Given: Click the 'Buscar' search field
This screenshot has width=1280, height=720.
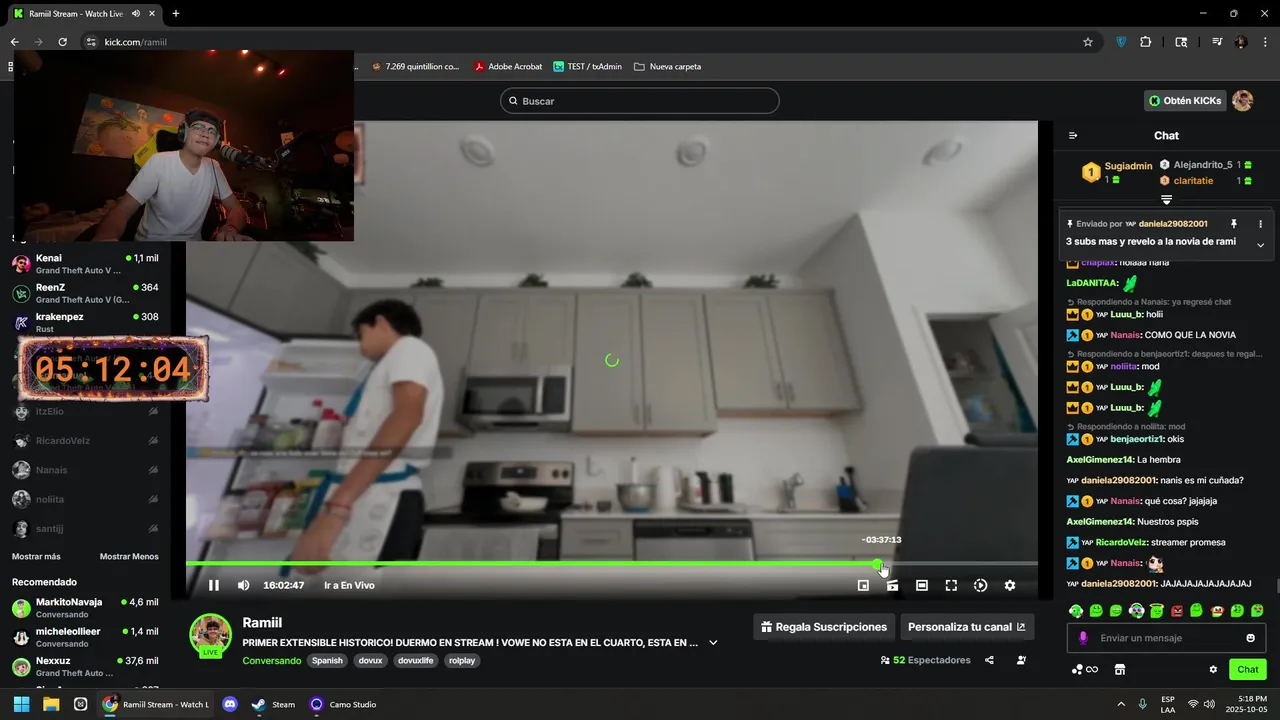Looking at the screenshot, I should (640, 101).
